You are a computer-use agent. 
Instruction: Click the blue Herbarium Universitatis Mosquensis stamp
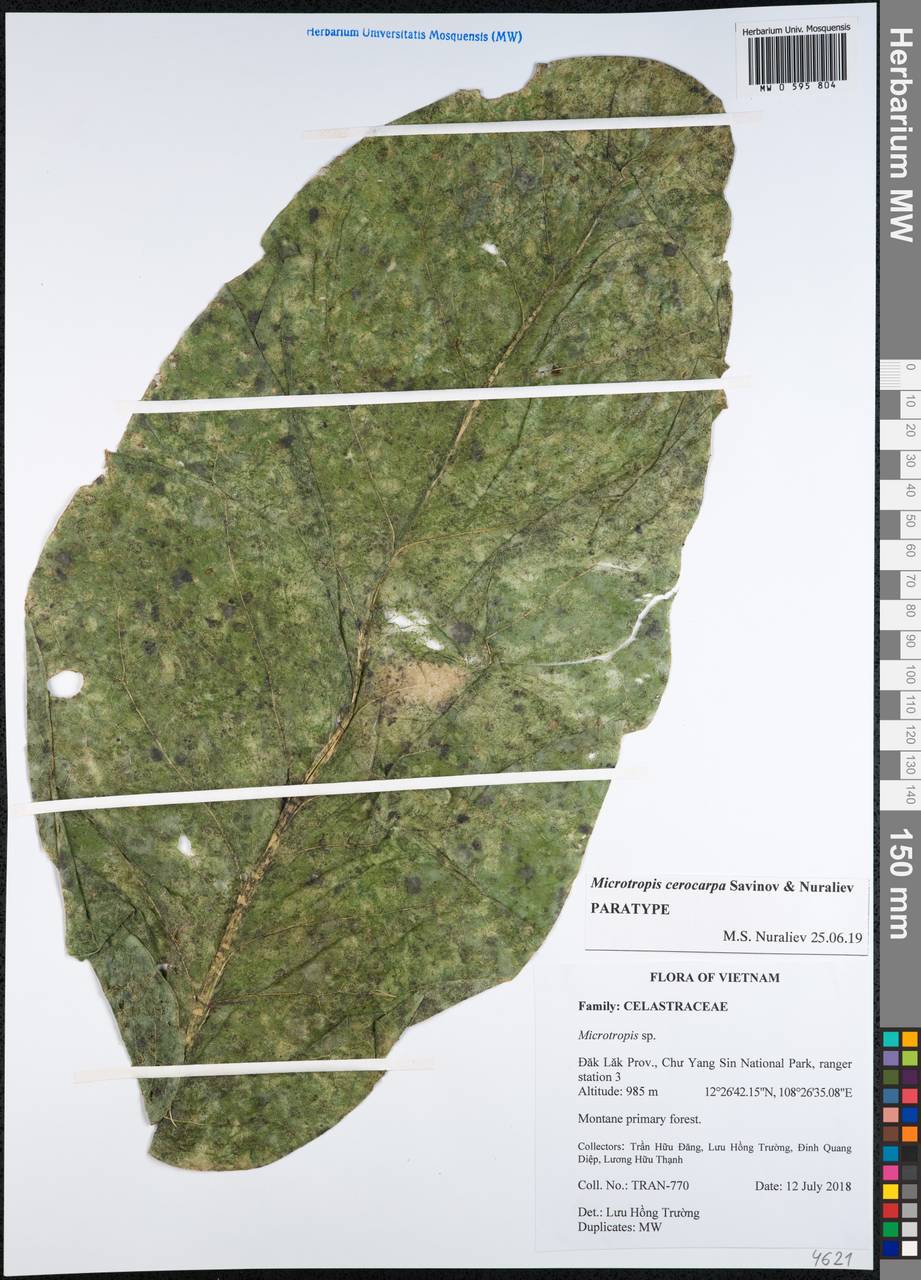(x=414, y=35)
